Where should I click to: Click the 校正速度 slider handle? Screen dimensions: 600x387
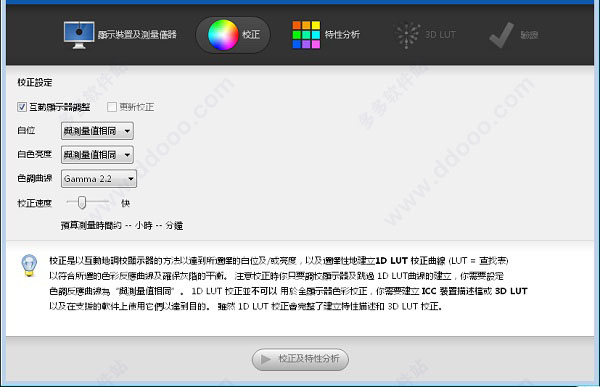coord(82,202)
